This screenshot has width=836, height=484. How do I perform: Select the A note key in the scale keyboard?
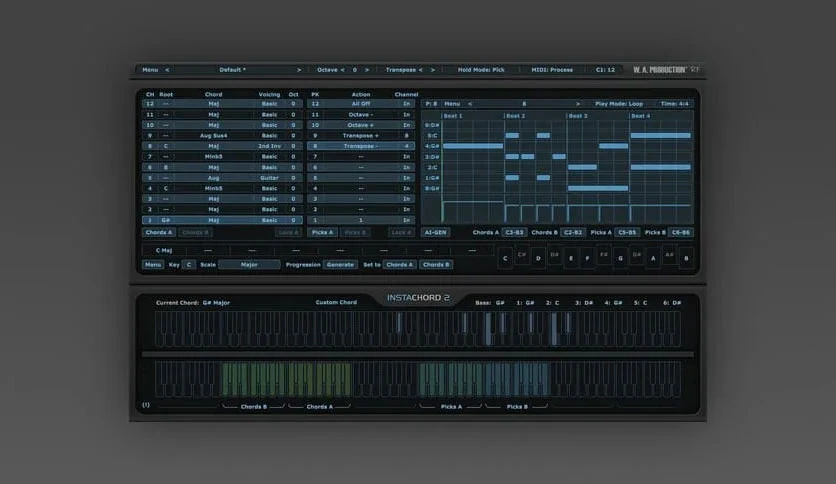[653, 258]
